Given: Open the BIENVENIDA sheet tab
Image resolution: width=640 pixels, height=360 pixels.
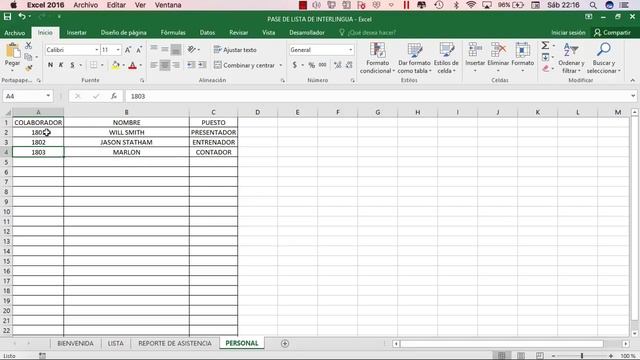Looking at the screenshot, I should point(75,343).
